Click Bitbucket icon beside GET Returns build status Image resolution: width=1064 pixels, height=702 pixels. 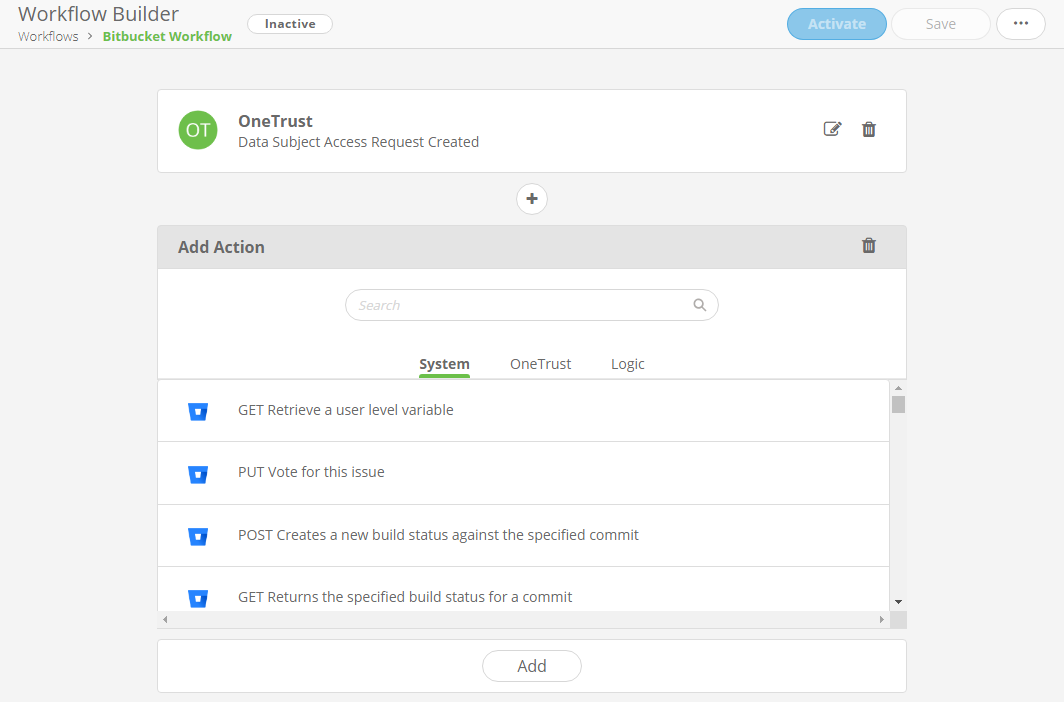click(x=198, y=597)
